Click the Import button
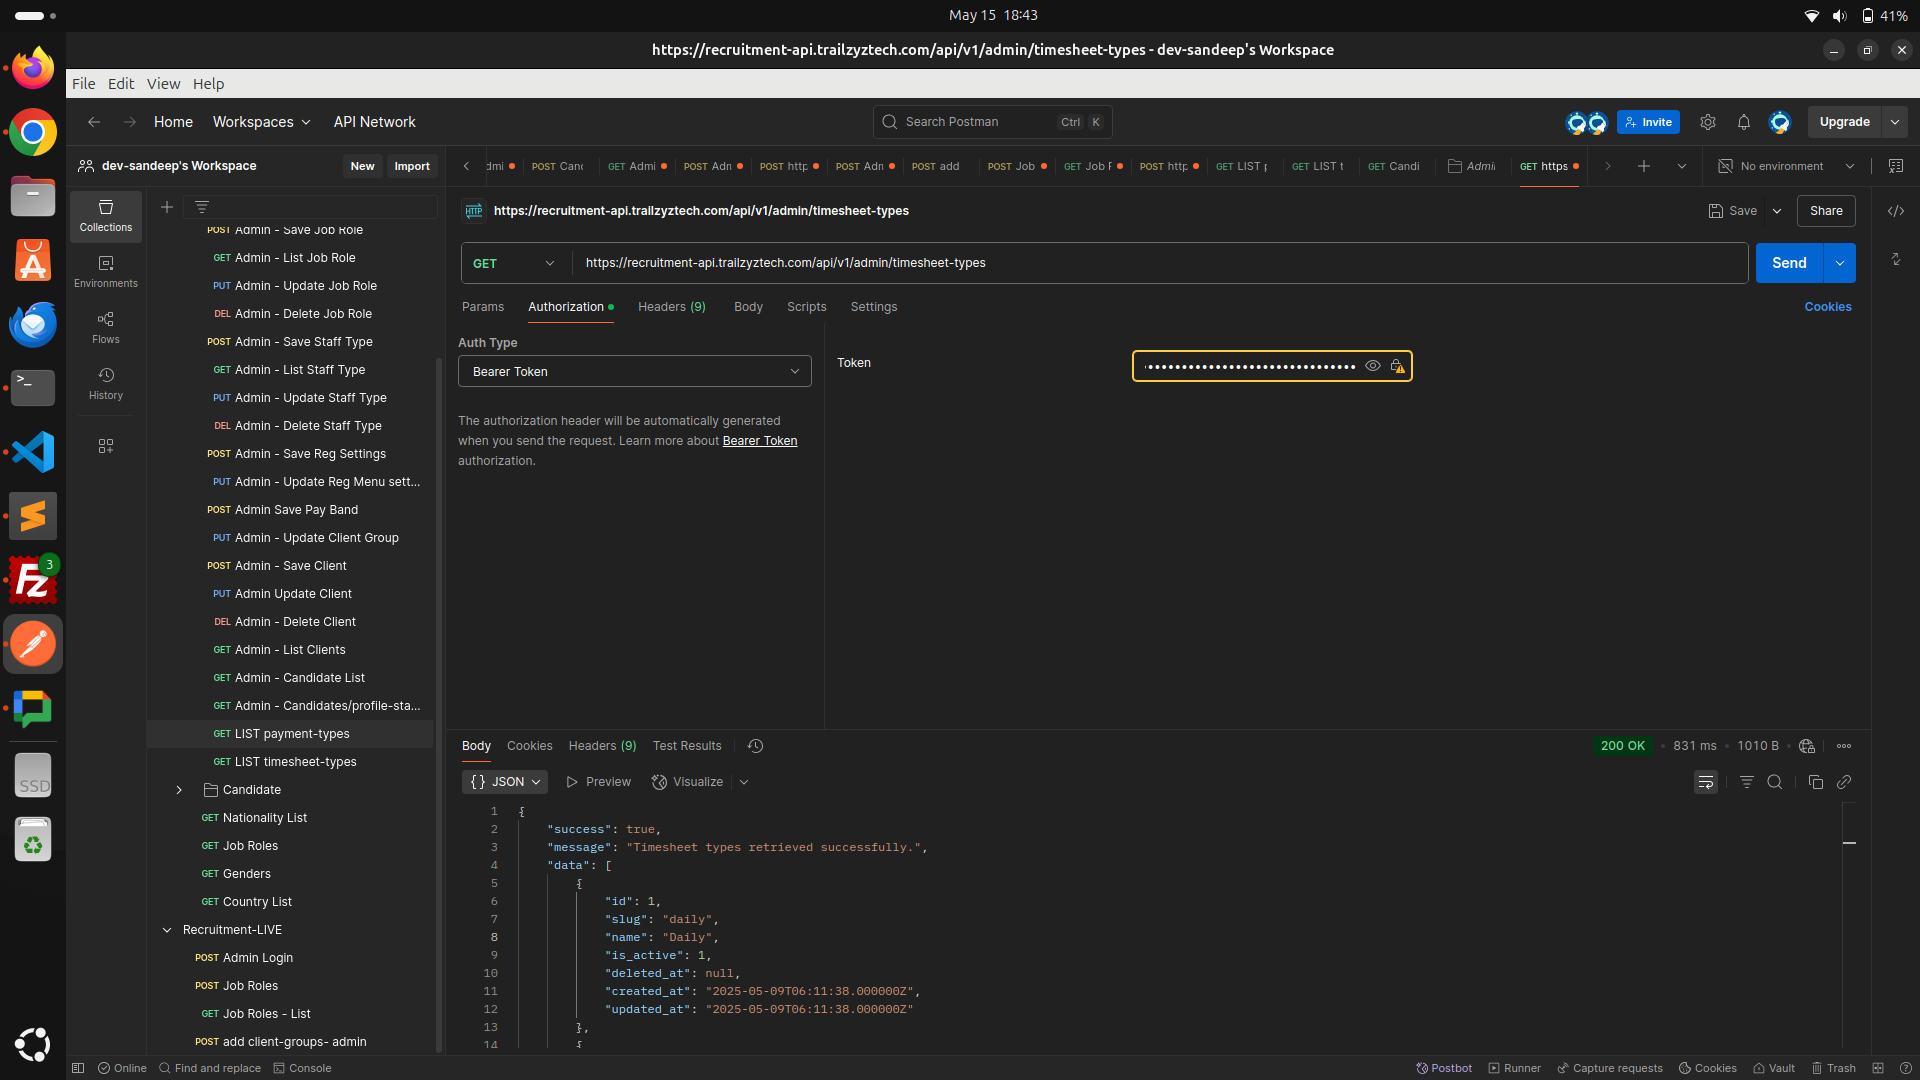Image resolution: width=1920 pixels, height=1080 pixels. pyautogui.click(x=412, y=166)
